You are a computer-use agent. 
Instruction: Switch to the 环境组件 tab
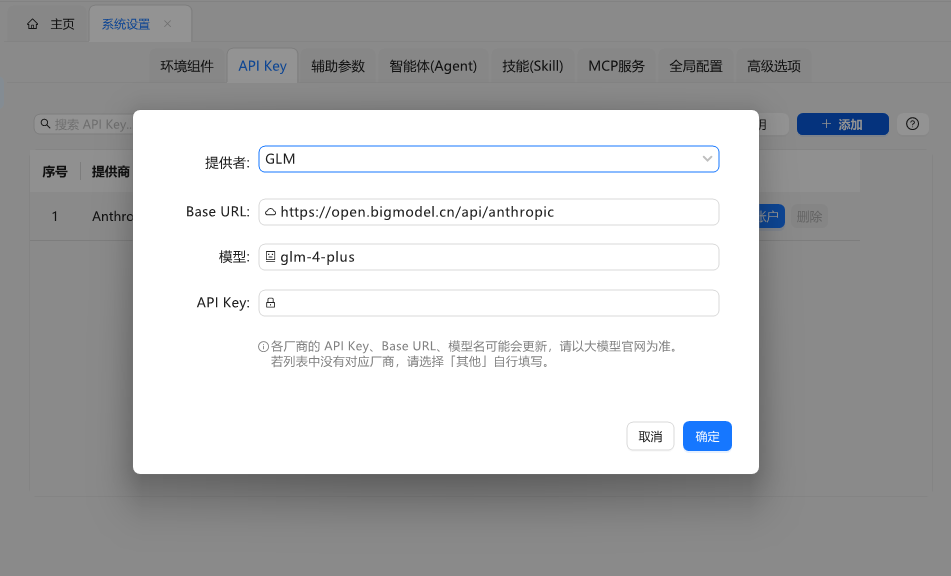tap(187, 66)
